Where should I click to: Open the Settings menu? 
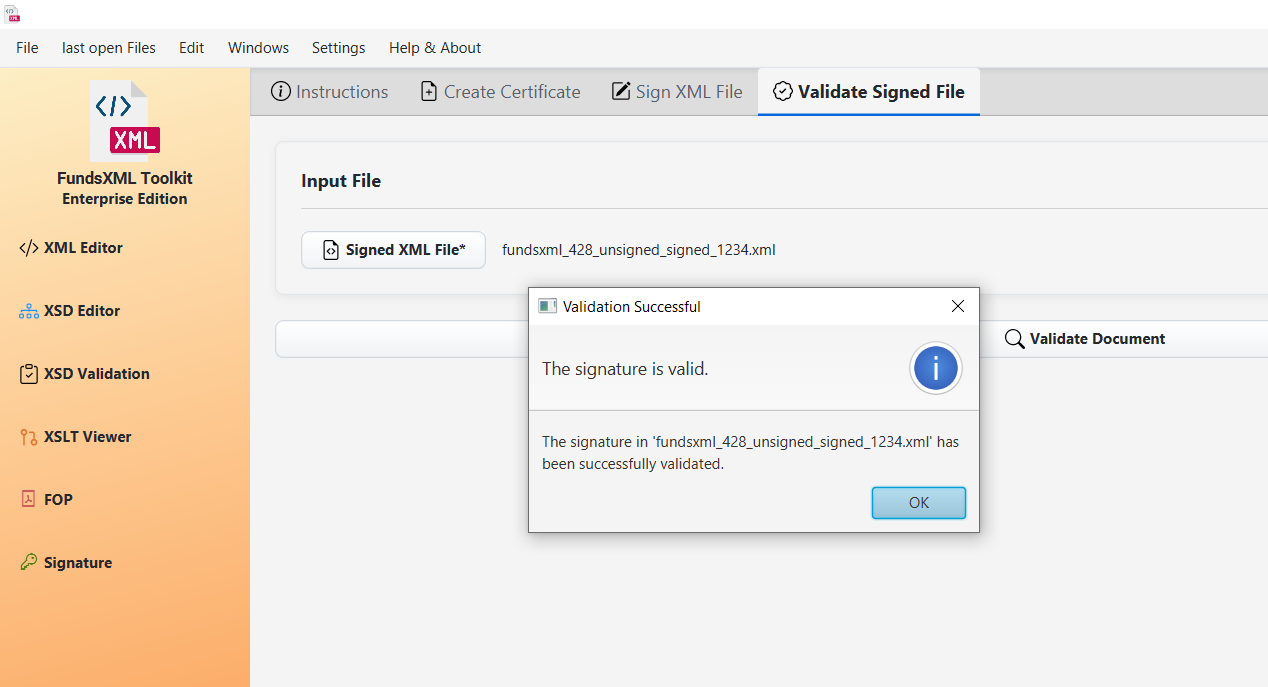click(x=338, y=48)
